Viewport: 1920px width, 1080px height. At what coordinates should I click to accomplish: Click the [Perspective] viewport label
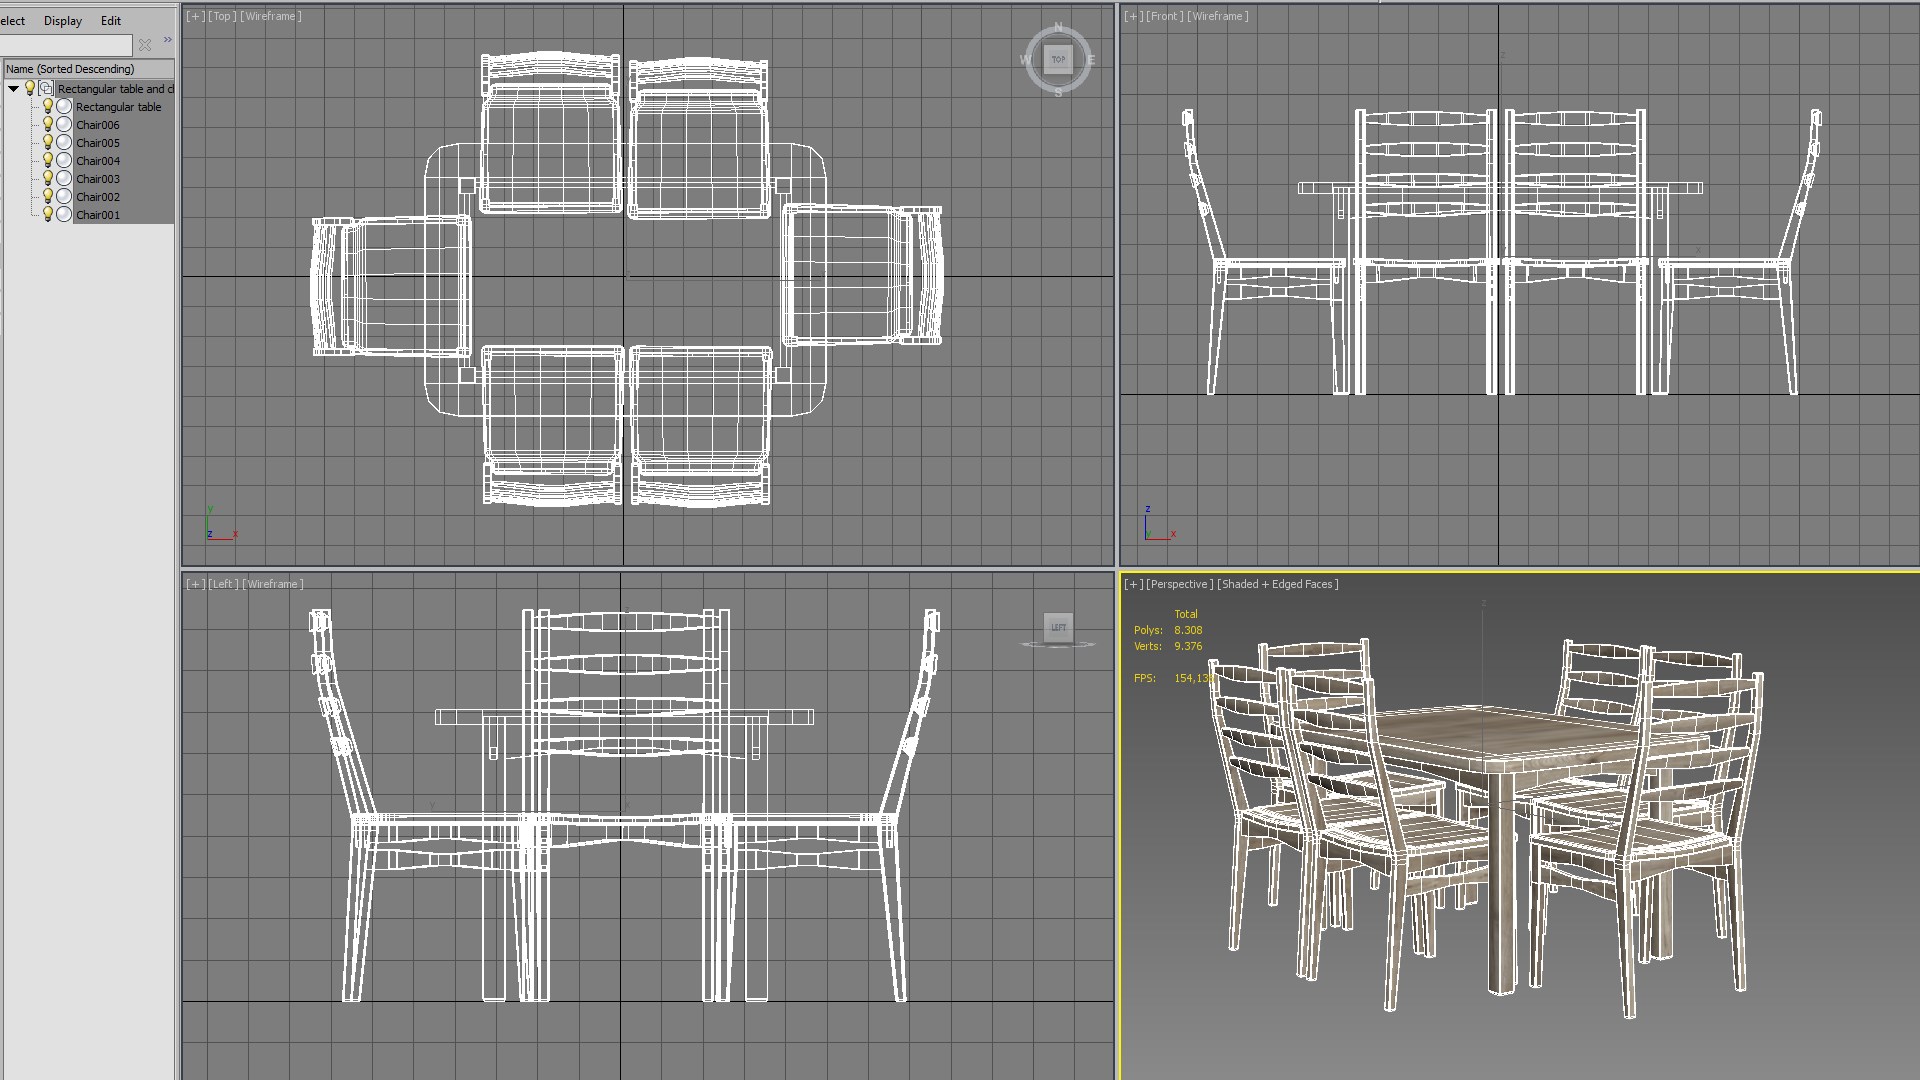1179,584
